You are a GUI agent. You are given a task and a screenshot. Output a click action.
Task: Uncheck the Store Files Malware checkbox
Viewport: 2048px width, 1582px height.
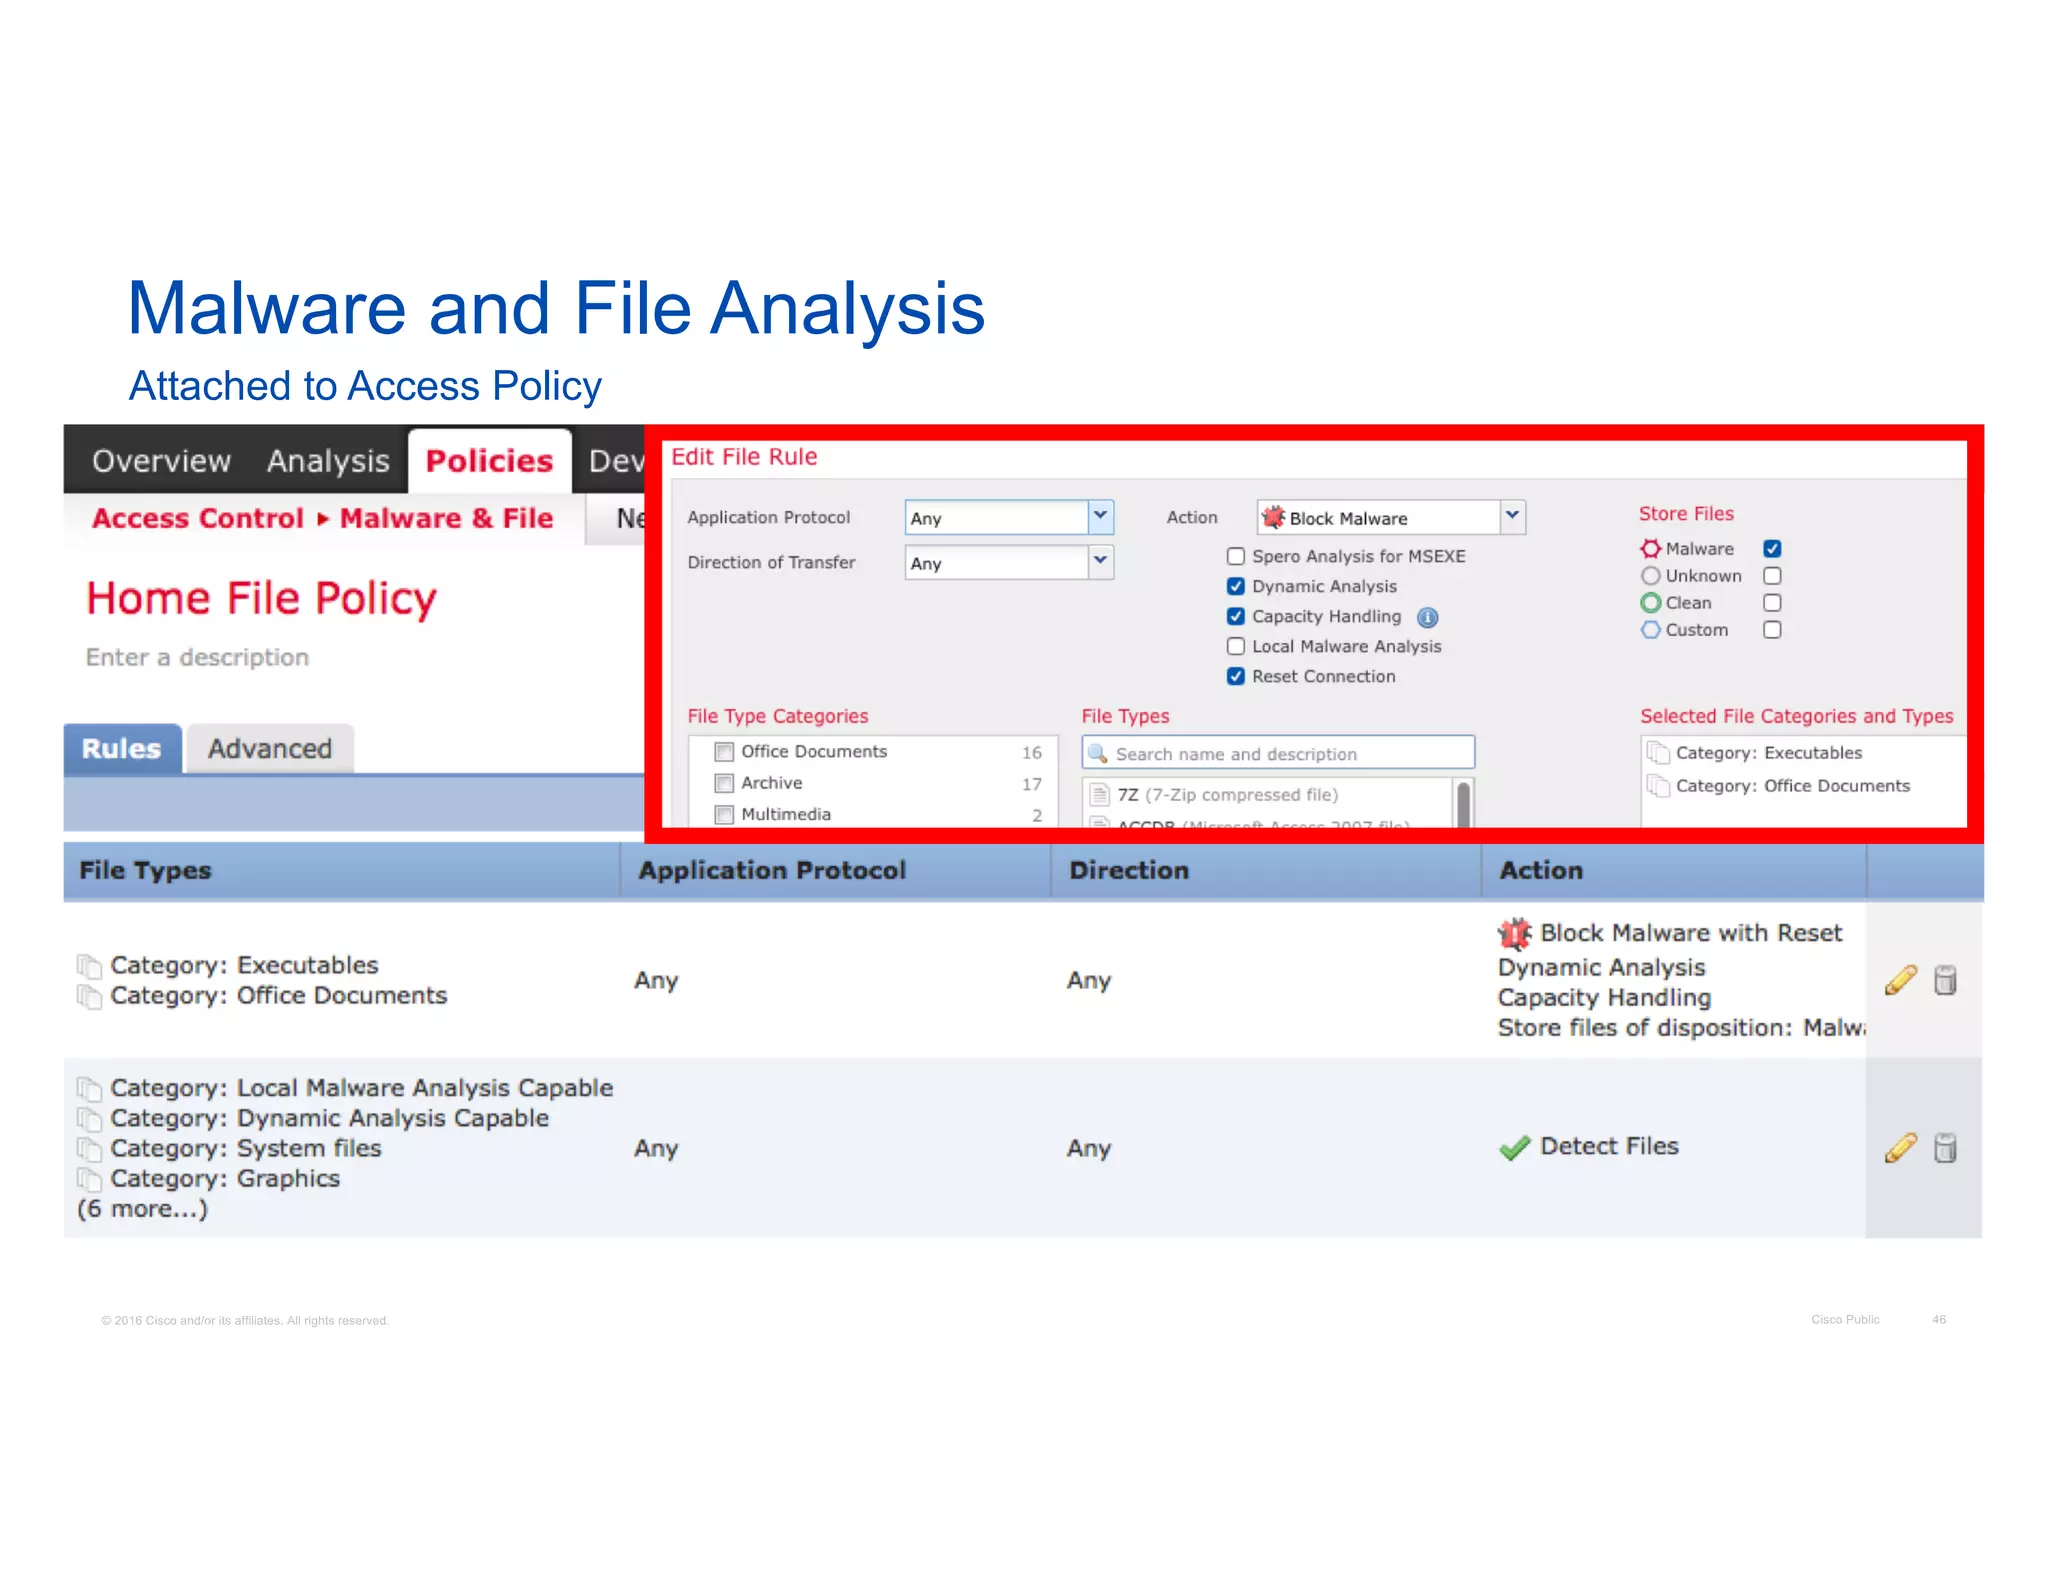point(1772,549)
